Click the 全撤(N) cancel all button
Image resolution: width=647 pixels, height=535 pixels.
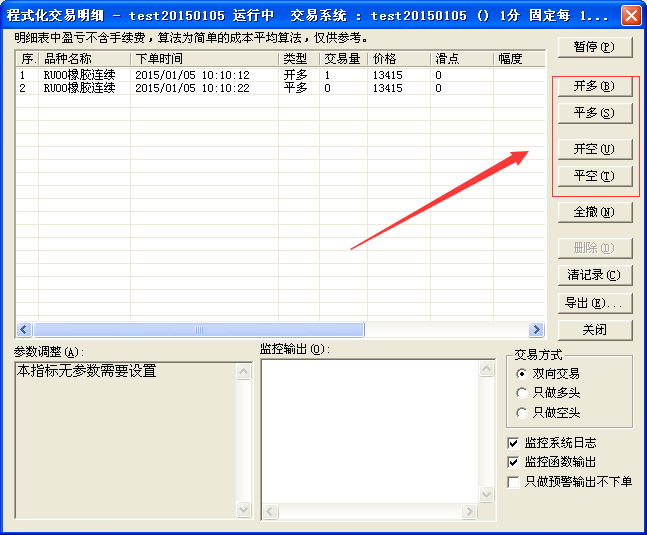coord(595,212)
